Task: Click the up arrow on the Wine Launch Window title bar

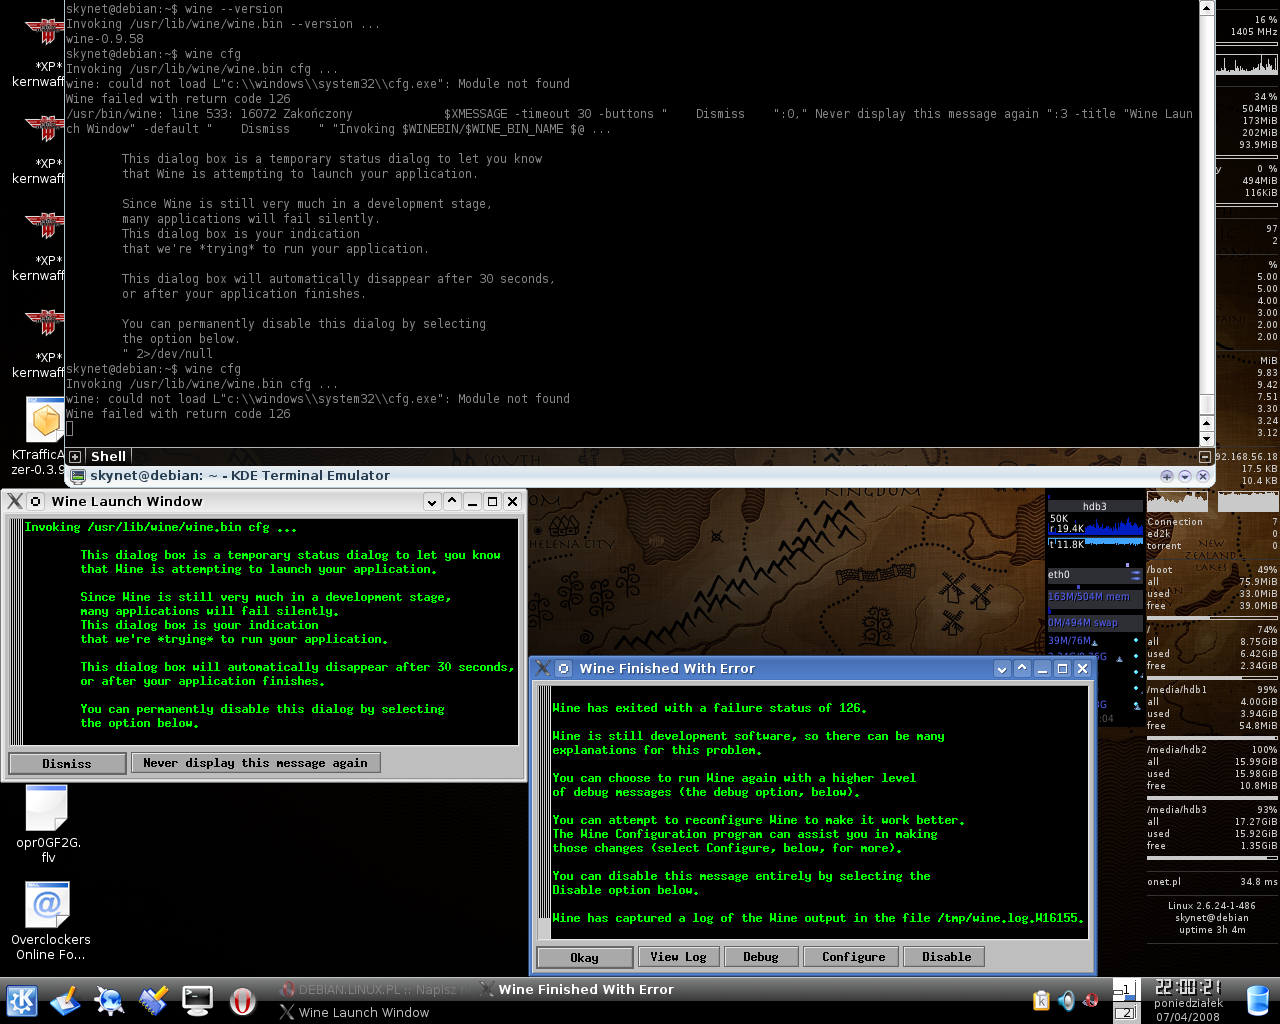Action: [452, 502]
